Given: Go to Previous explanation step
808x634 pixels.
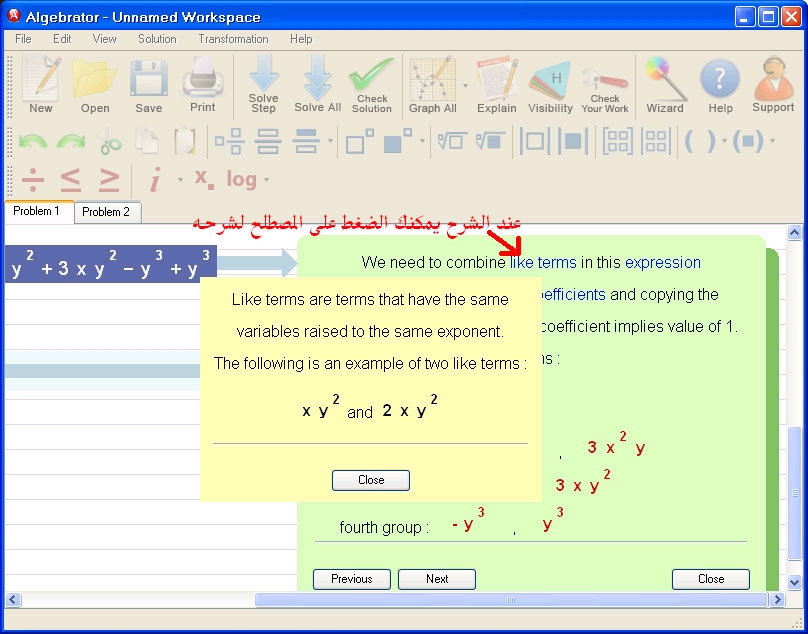Looking at the screenshot, I should click(352, 579).
